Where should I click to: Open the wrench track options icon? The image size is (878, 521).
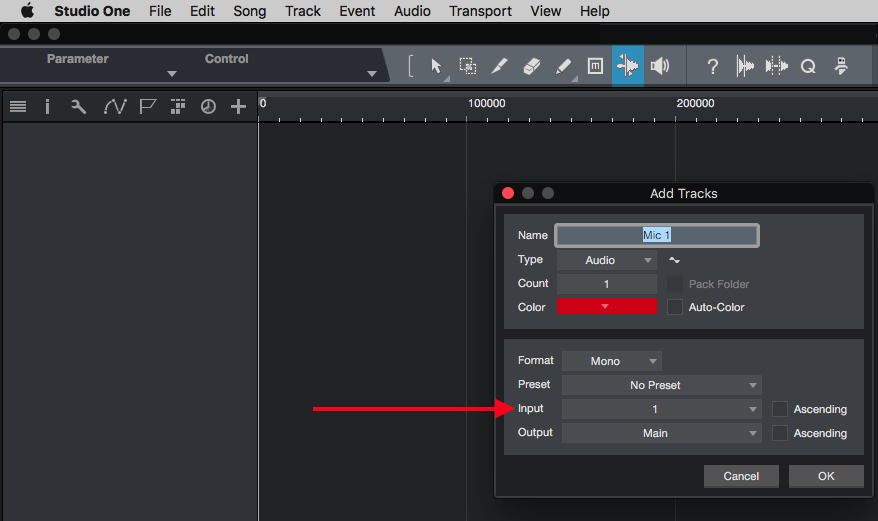[x=78, y=106]
